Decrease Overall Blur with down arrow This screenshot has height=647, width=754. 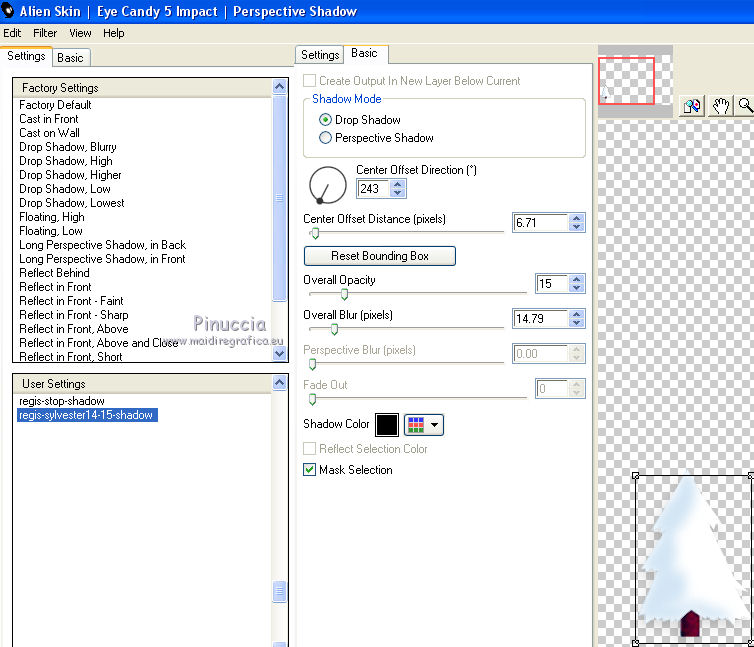click(x=577, y=323)
